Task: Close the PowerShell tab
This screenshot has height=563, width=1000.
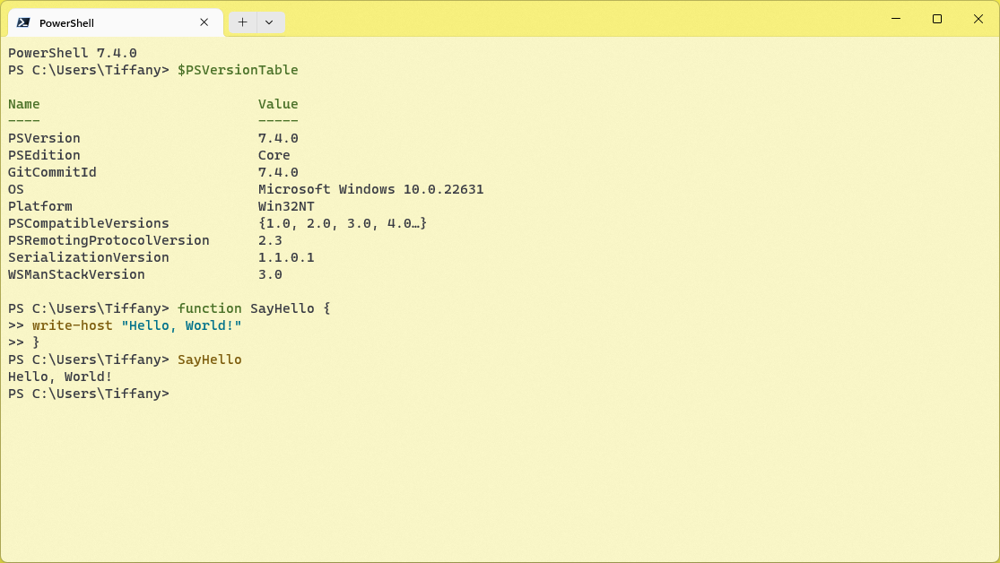Action: click(x=204, y=22)
